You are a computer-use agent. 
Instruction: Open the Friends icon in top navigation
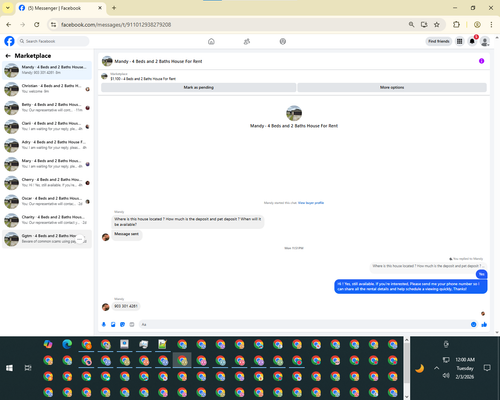click(x=247, y=41)
